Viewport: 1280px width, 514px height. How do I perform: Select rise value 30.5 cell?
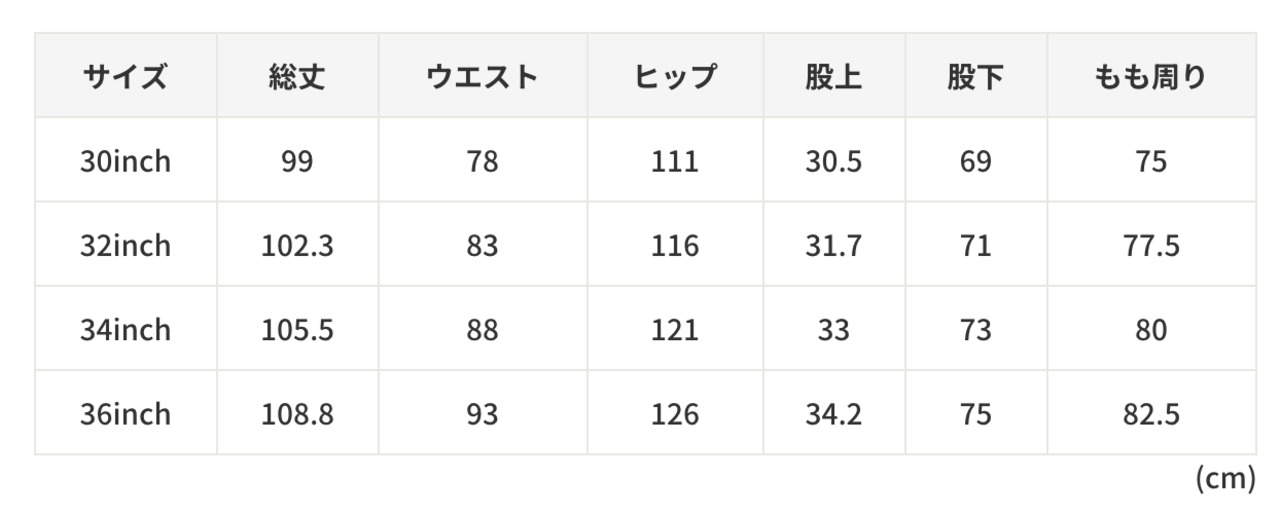click(834, 161)
